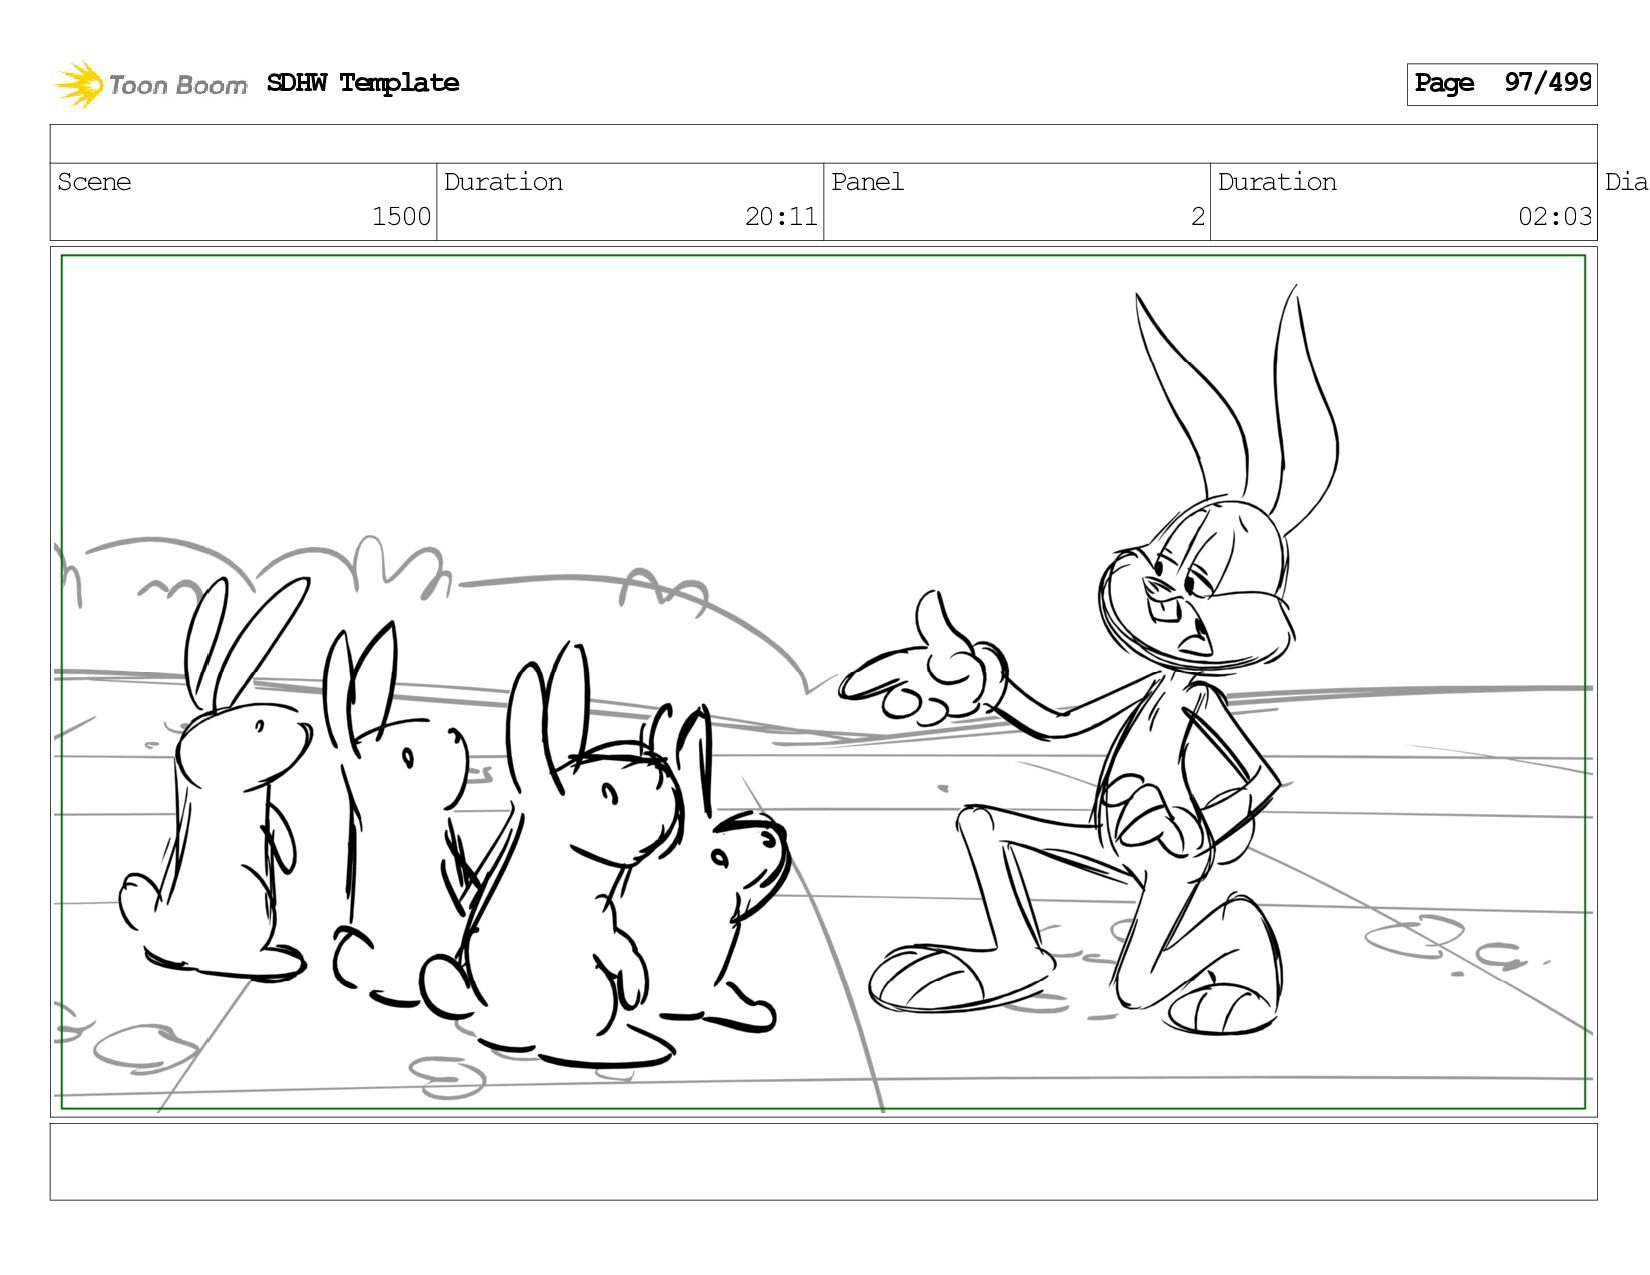The height and width of the screenshot is (1275, 1650).
Task: Click the 'Page 97/499' page indicator
Action: click(x=1502, y=84)
